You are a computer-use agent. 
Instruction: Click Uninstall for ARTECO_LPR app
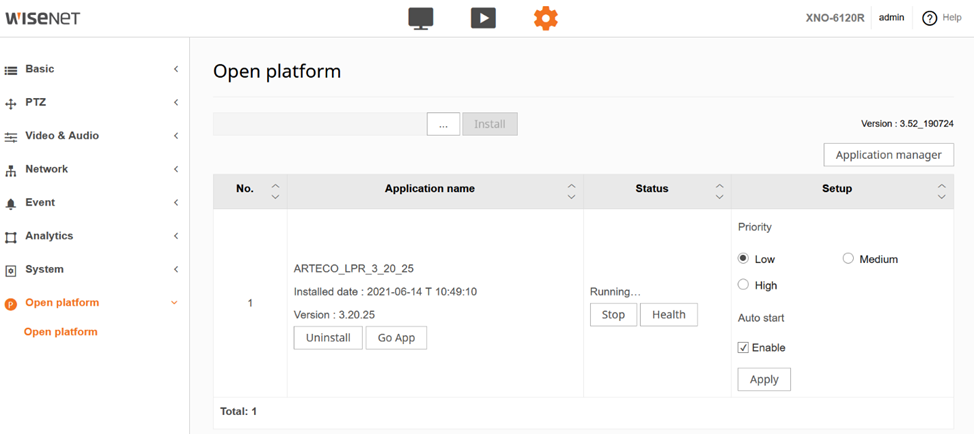pyautogui.click(x=328, y=338)
